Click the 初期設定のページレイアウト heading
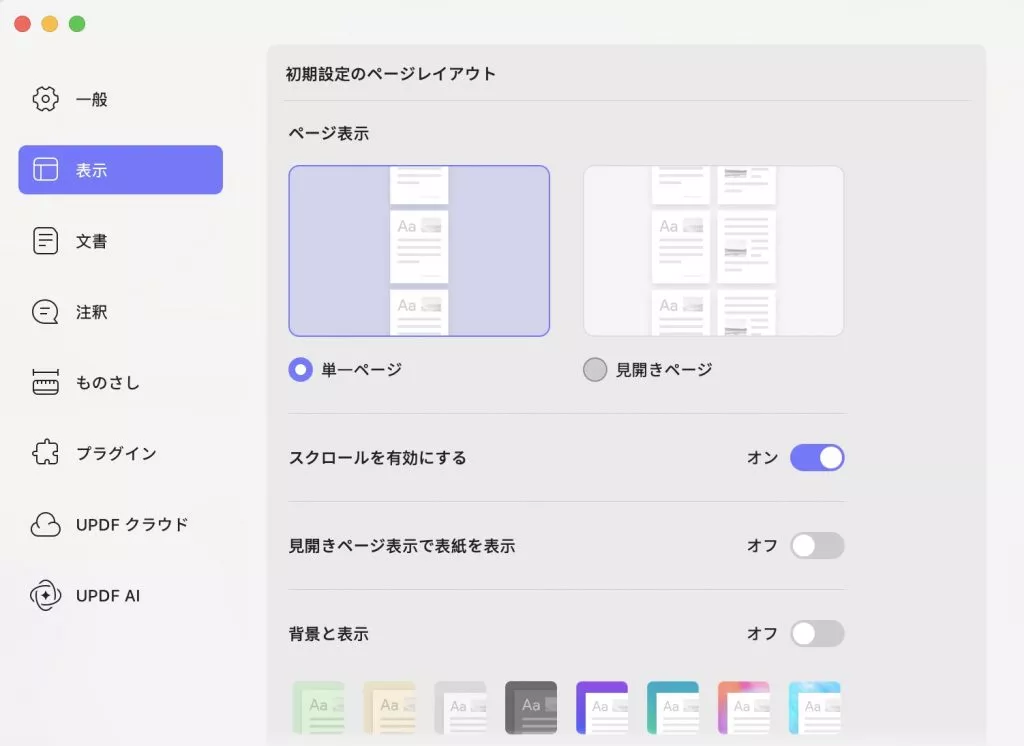1024x746 pixels. click(391, 74)
